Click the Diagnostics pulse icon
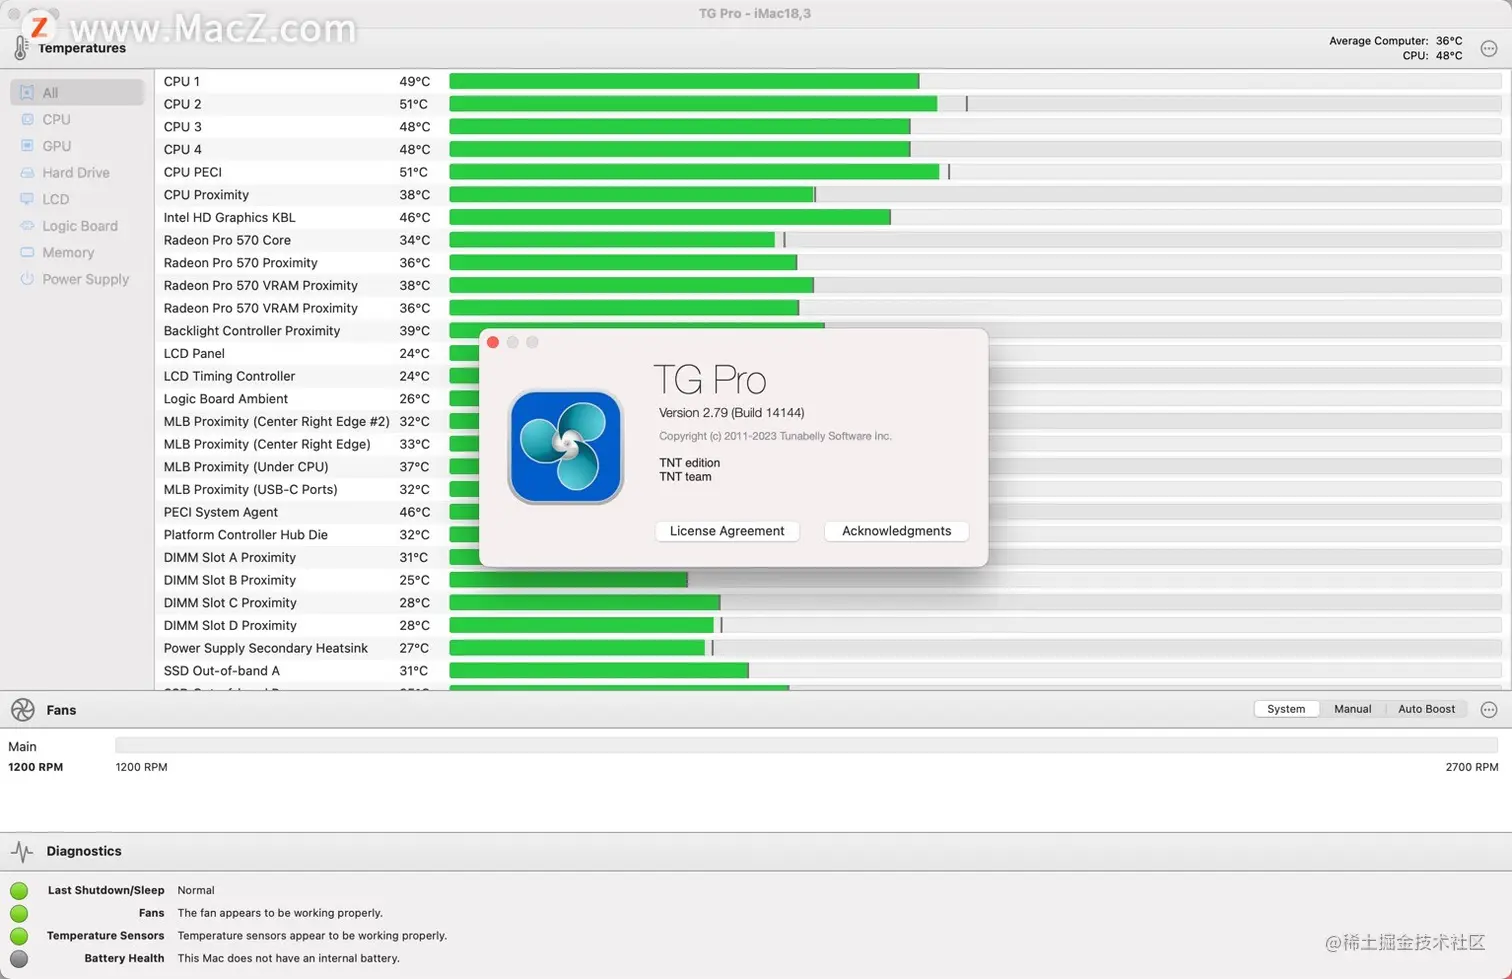 tap(22, 851)
